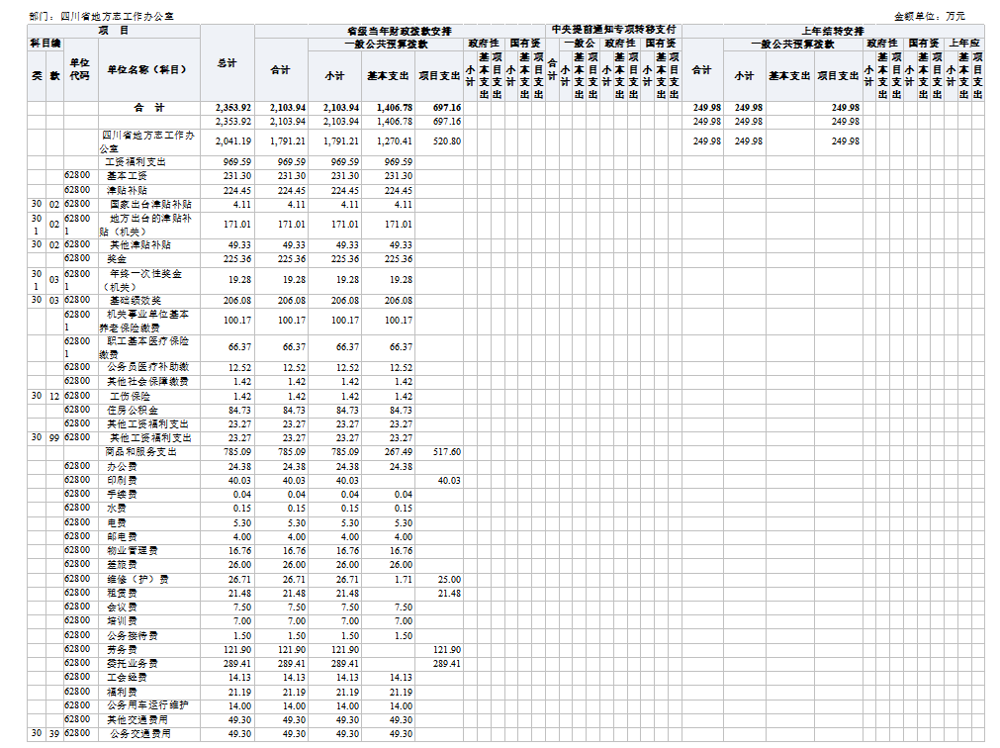Image resolution: width=1000 pixels, height=748 pixels.
Task: Click the 工资福利支出 row label
Action: click(x=138, y=161)
